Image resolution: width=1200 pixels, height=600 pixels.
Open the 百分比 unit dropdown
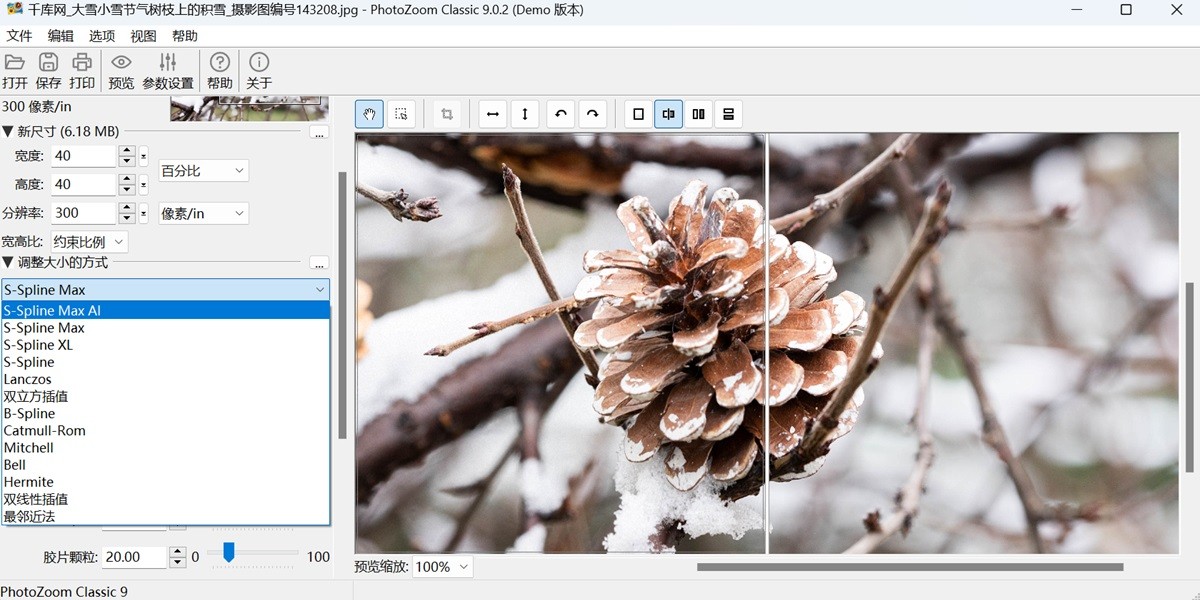(x=202, y=170)
